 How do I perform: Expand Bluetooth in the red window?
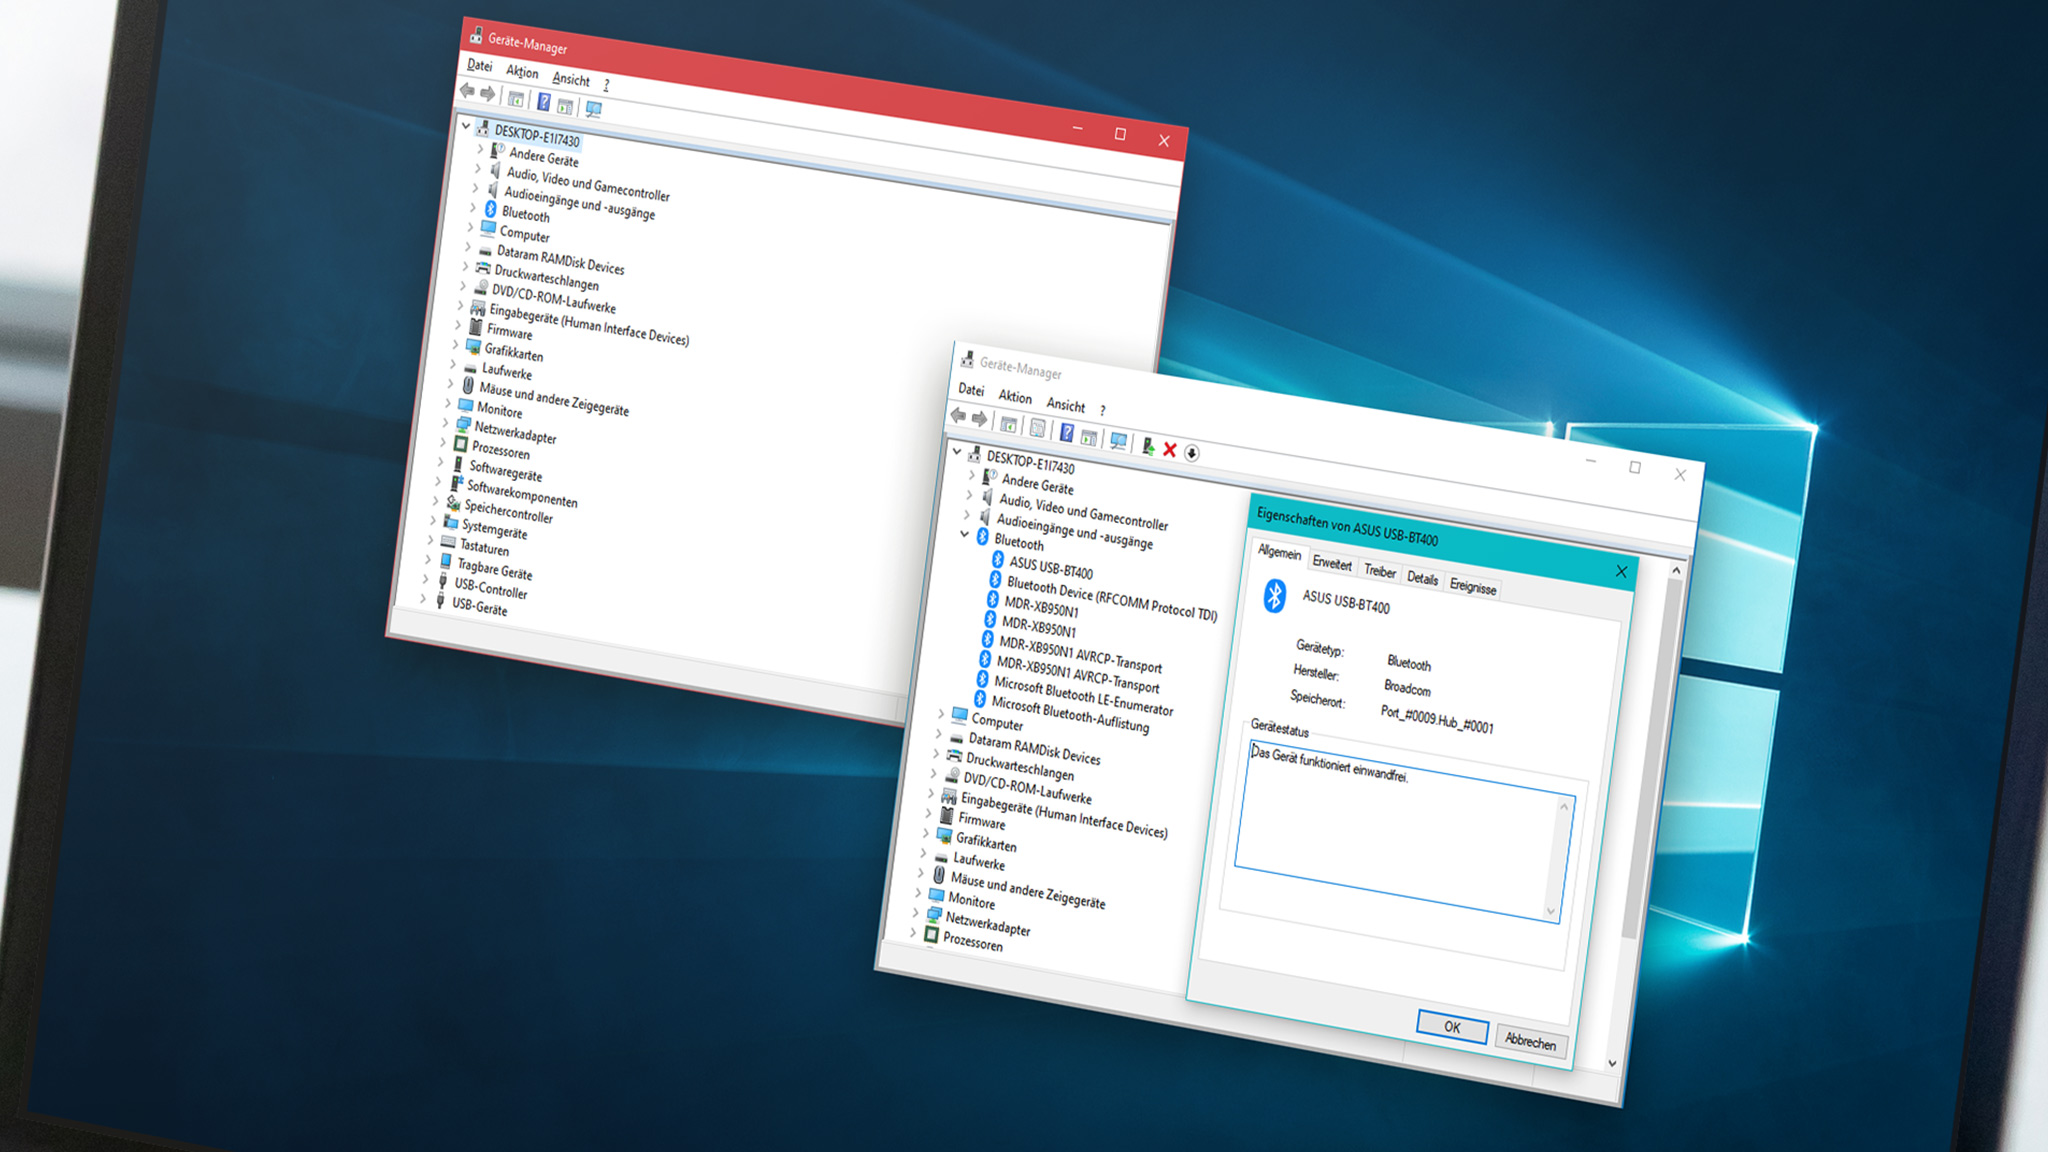pyautogui.click(x=473, y=207)
